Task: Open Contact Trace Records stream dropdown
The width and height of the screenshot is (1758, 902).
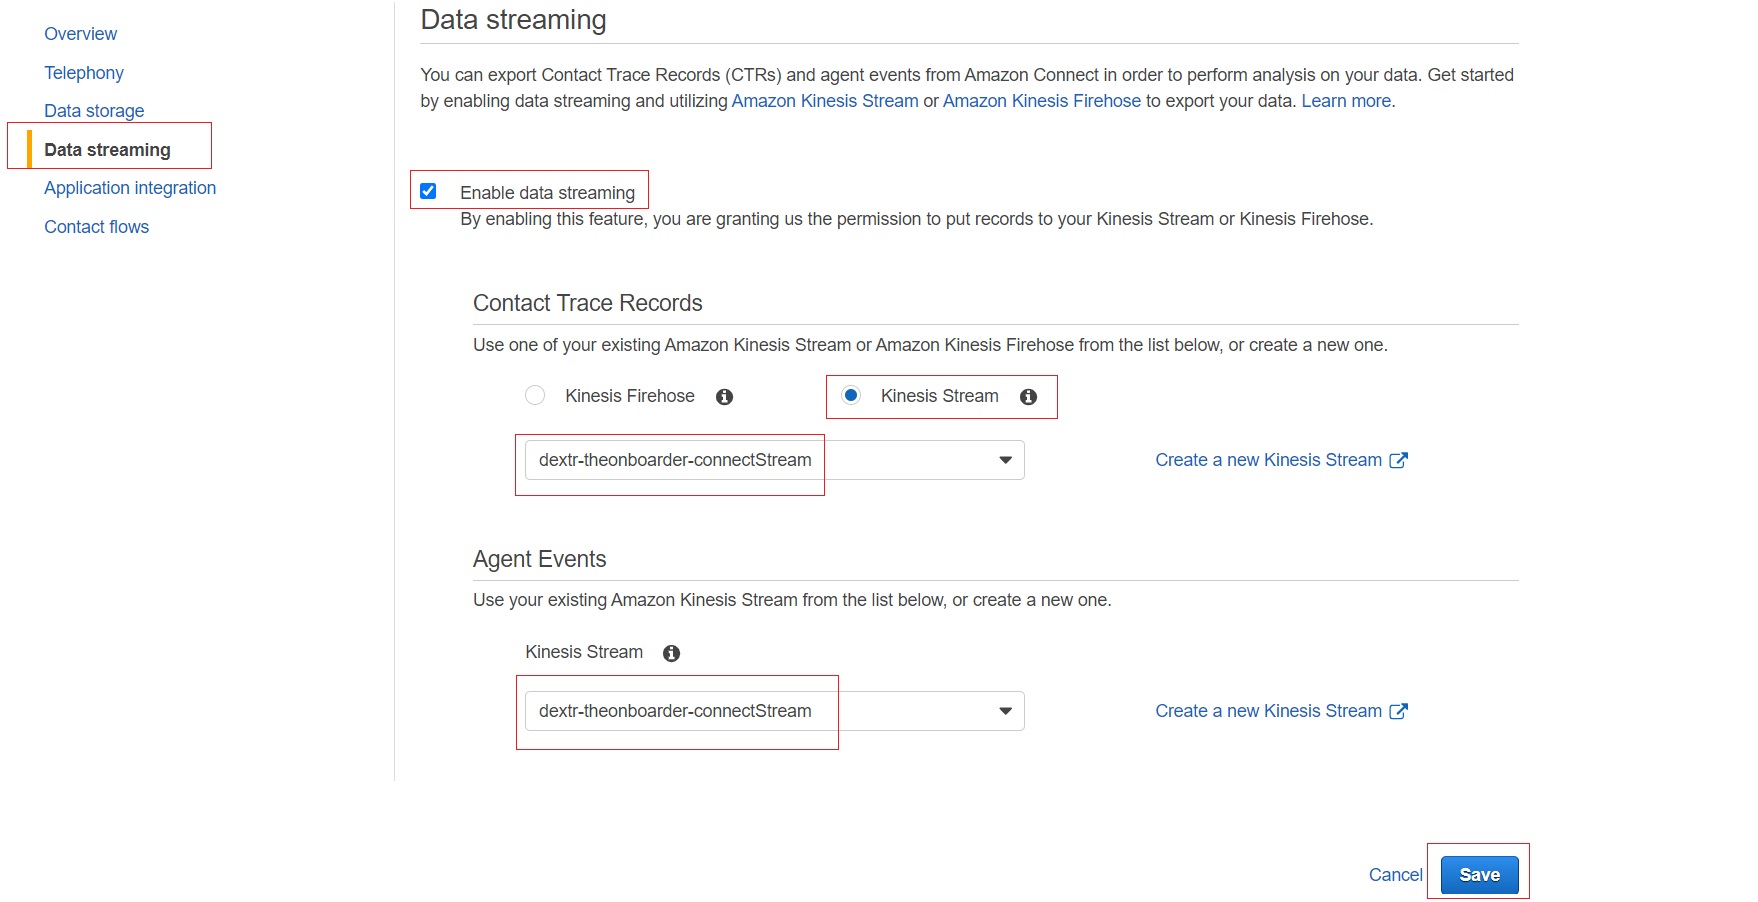Action: (x=775, y=460)
